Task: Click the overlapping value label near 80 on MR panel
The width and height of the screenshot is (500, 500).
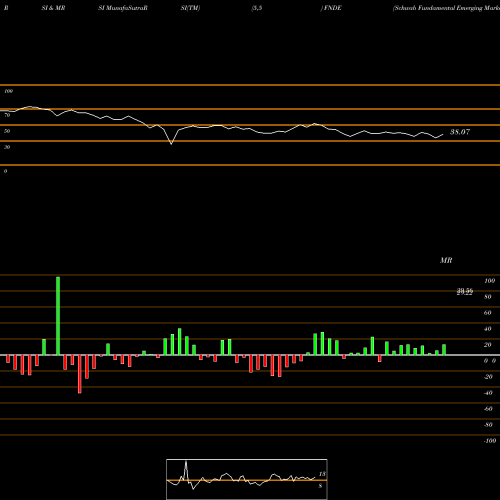Action: click(465, 292)
